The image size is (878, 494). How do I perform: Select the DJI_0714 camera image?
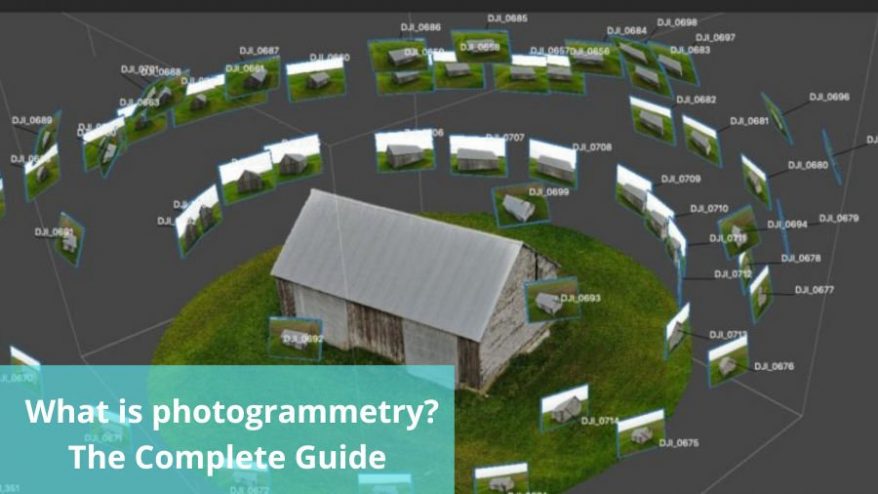(564, 404)
